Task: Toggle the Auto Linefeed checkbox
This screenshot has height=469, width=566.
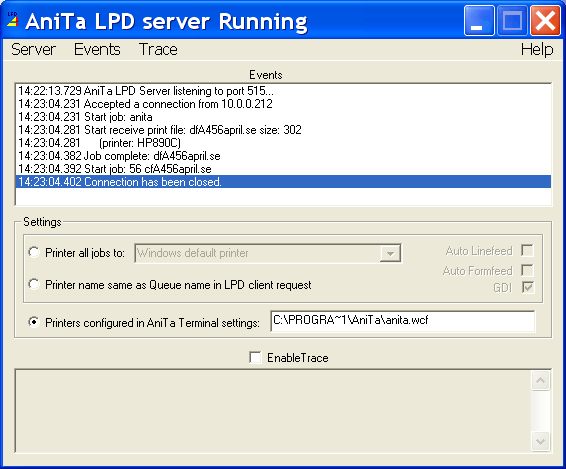Action: (527, 250)
